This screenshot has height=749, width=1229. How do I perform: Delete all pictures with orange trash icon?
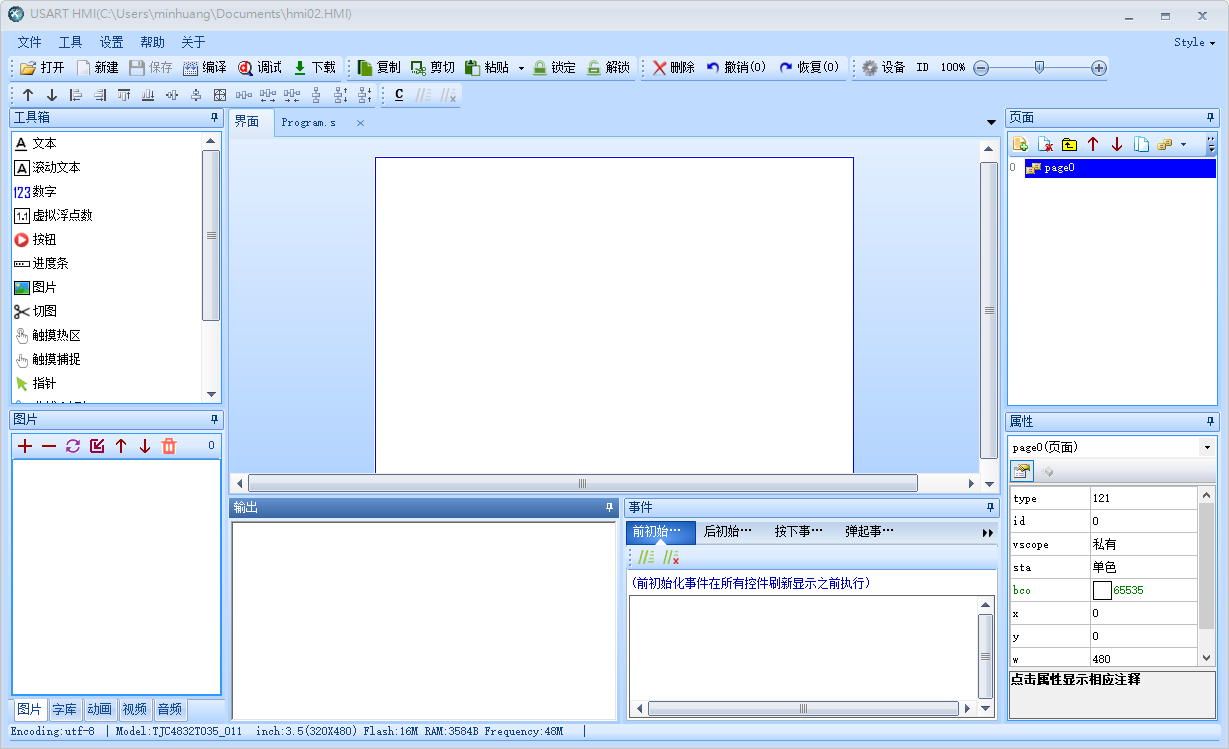pyautogui.click(x=169, y=446)
